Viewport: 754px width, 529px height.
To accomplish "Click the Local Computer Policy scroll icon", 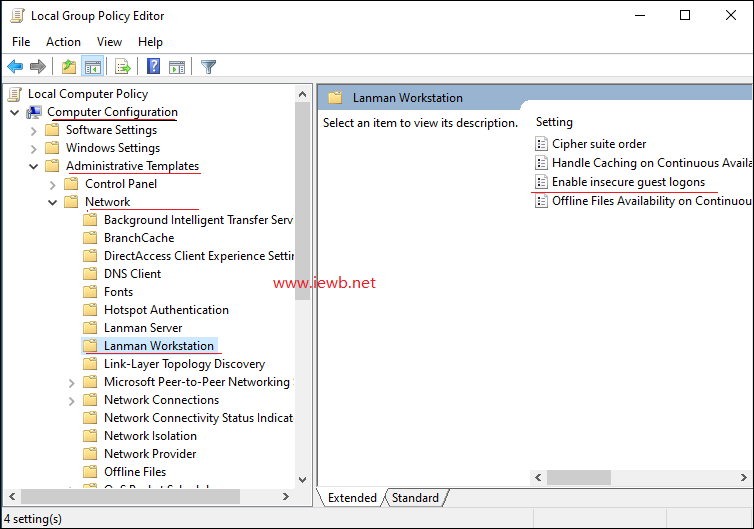I will 15,94.
